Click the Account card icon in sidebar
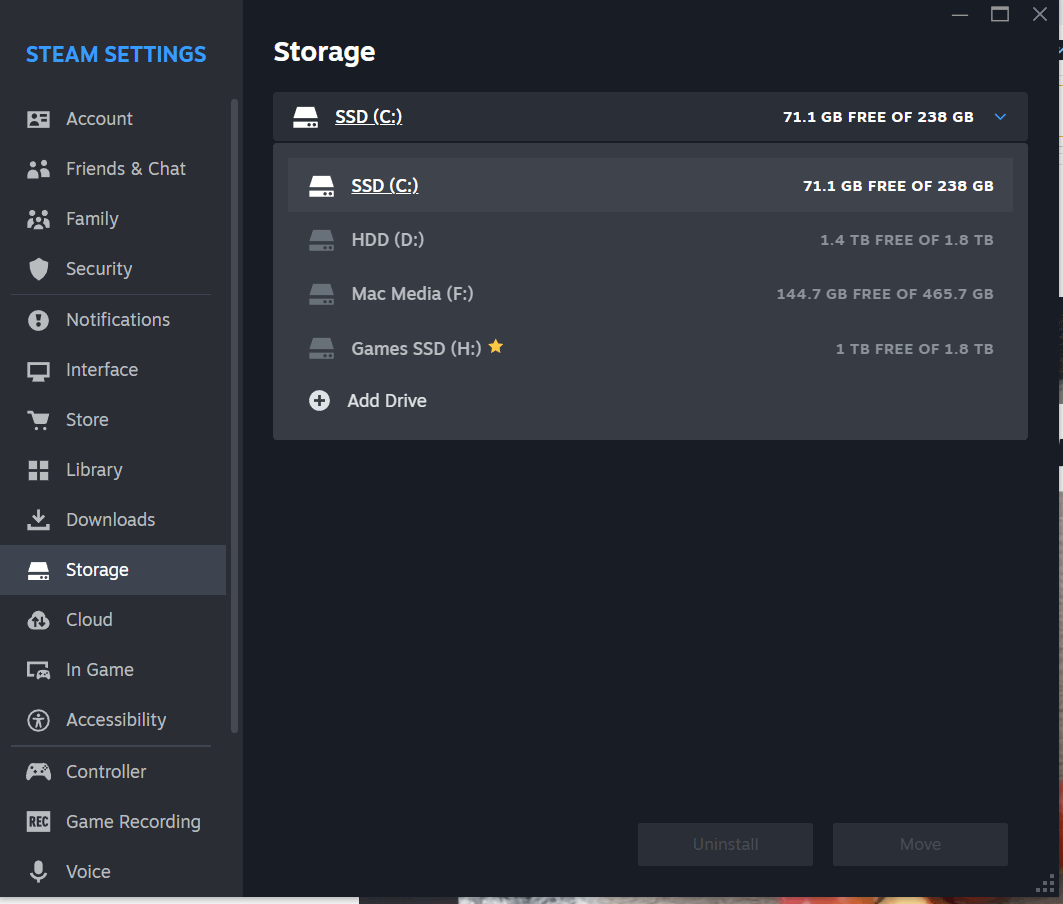The width and height of the screenshot is (1063, 904). click(x=39, y=119)
